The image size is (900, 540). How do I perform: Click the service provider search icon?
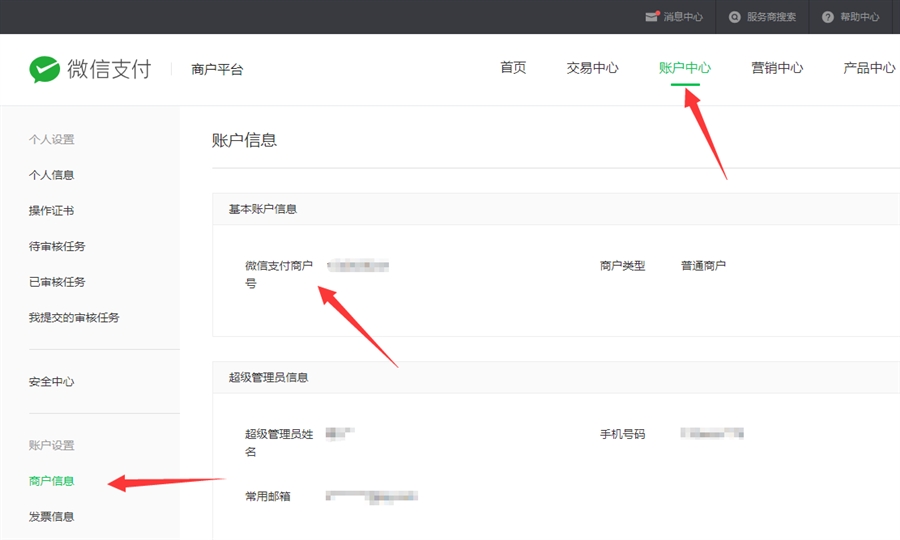735,17
